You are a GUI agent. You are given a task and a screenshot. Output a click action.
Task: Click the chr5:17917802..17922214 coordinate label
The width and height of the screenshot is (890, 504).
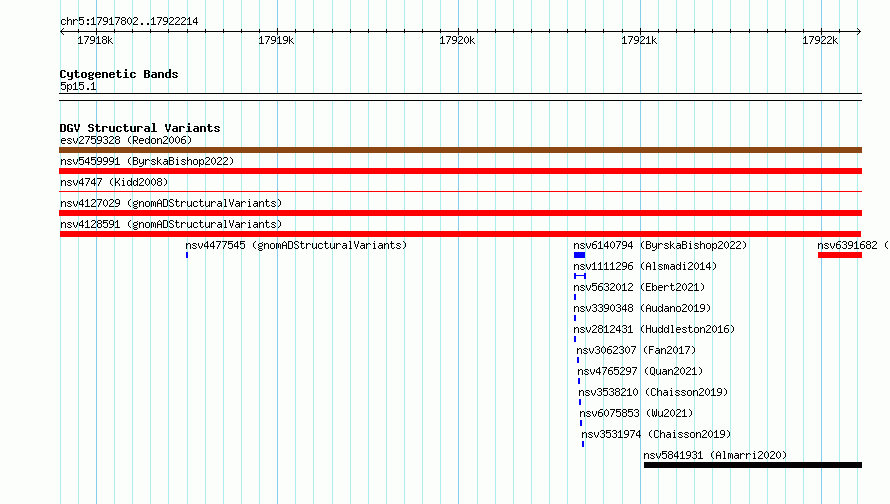(129, 22)
